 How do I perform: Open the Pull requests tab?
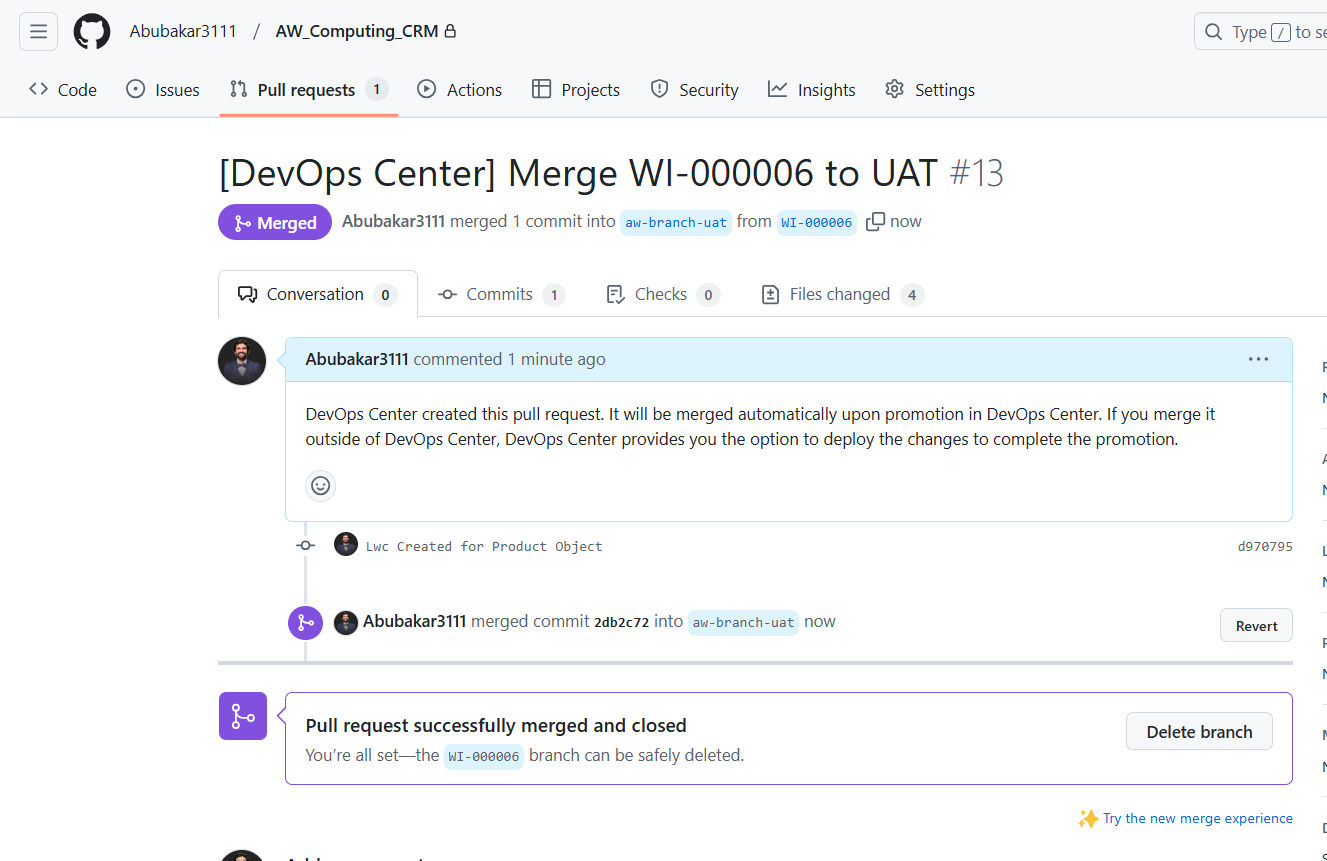point(308,89)
